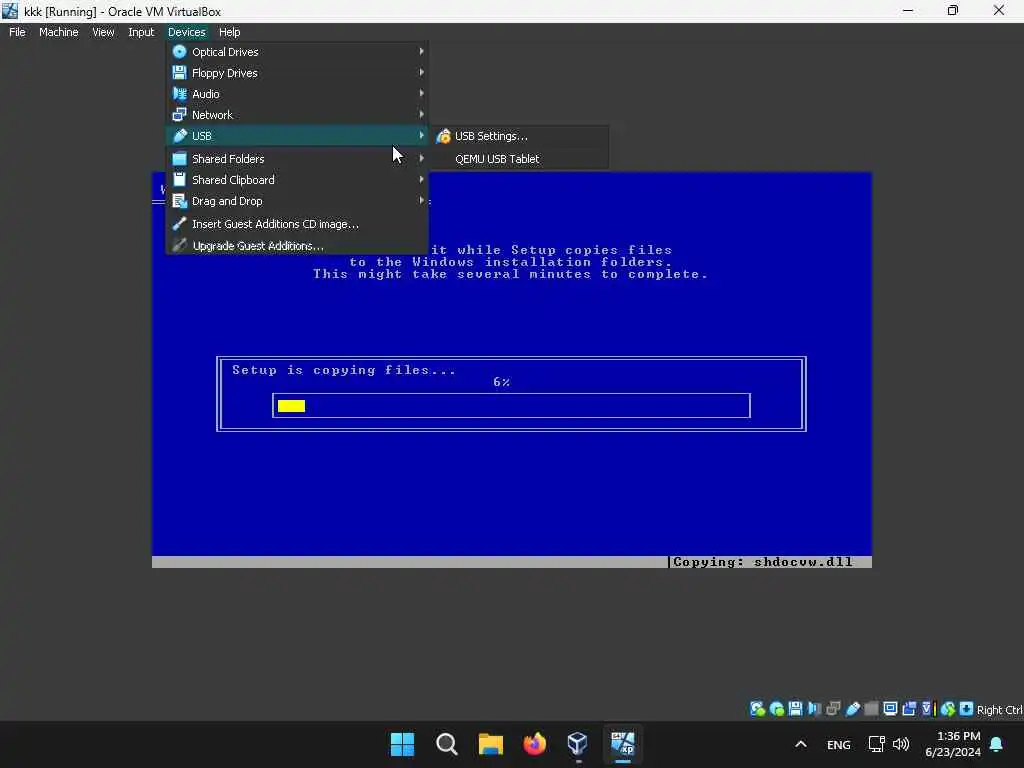This screenshot has width=1024, height=768.
Task: Click network status bar indicator
Action: pos(833,709)
